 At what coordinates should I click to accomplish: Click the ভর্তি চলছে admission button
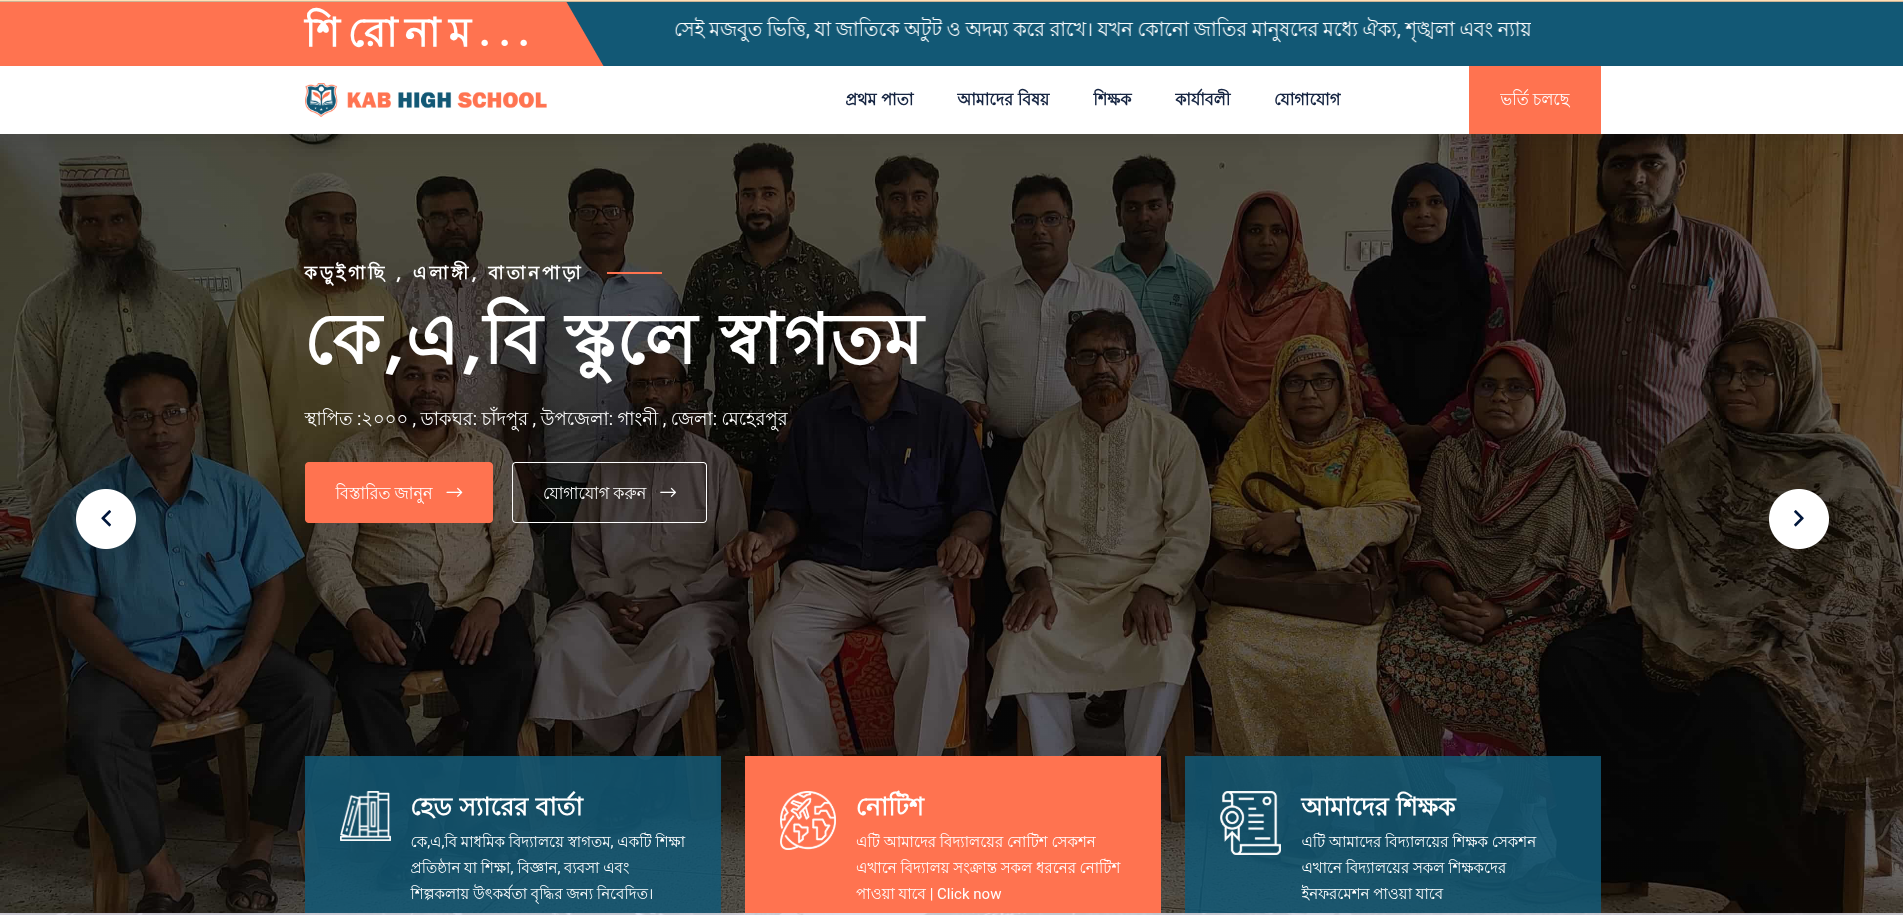pos(1534,100)
